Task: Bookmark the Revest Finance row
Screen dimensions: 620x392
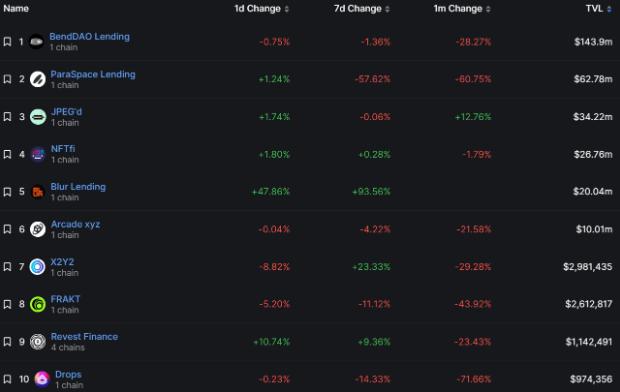Action: click(7, 342)
